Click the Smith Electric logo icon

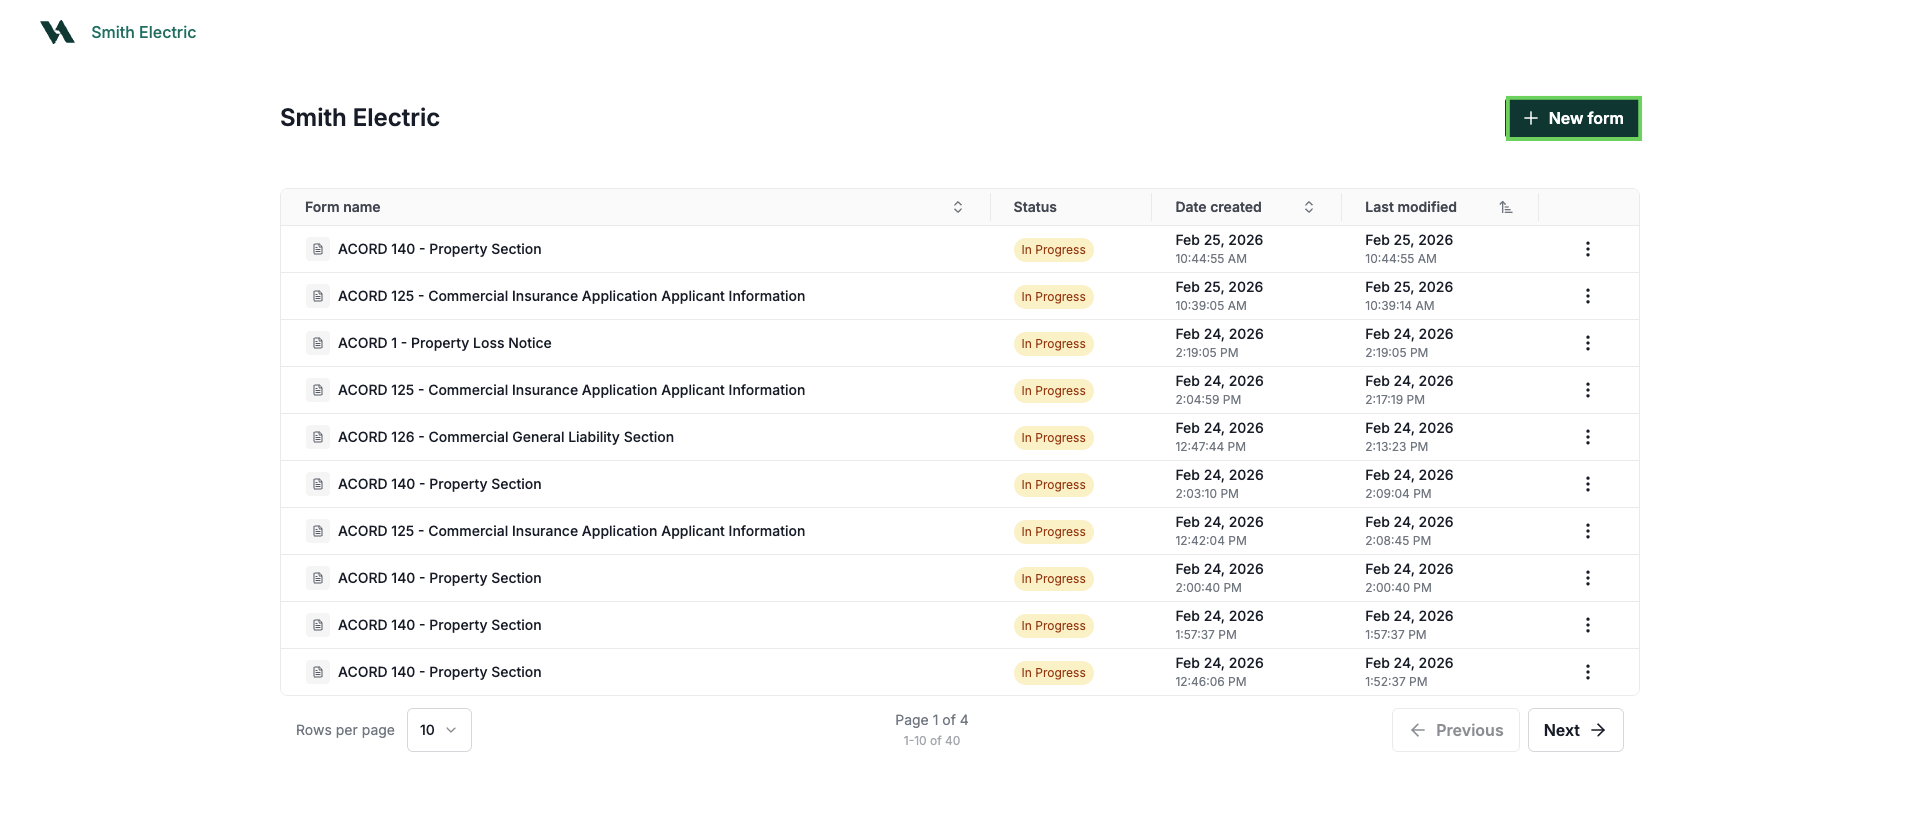click(x=57, y=32)
